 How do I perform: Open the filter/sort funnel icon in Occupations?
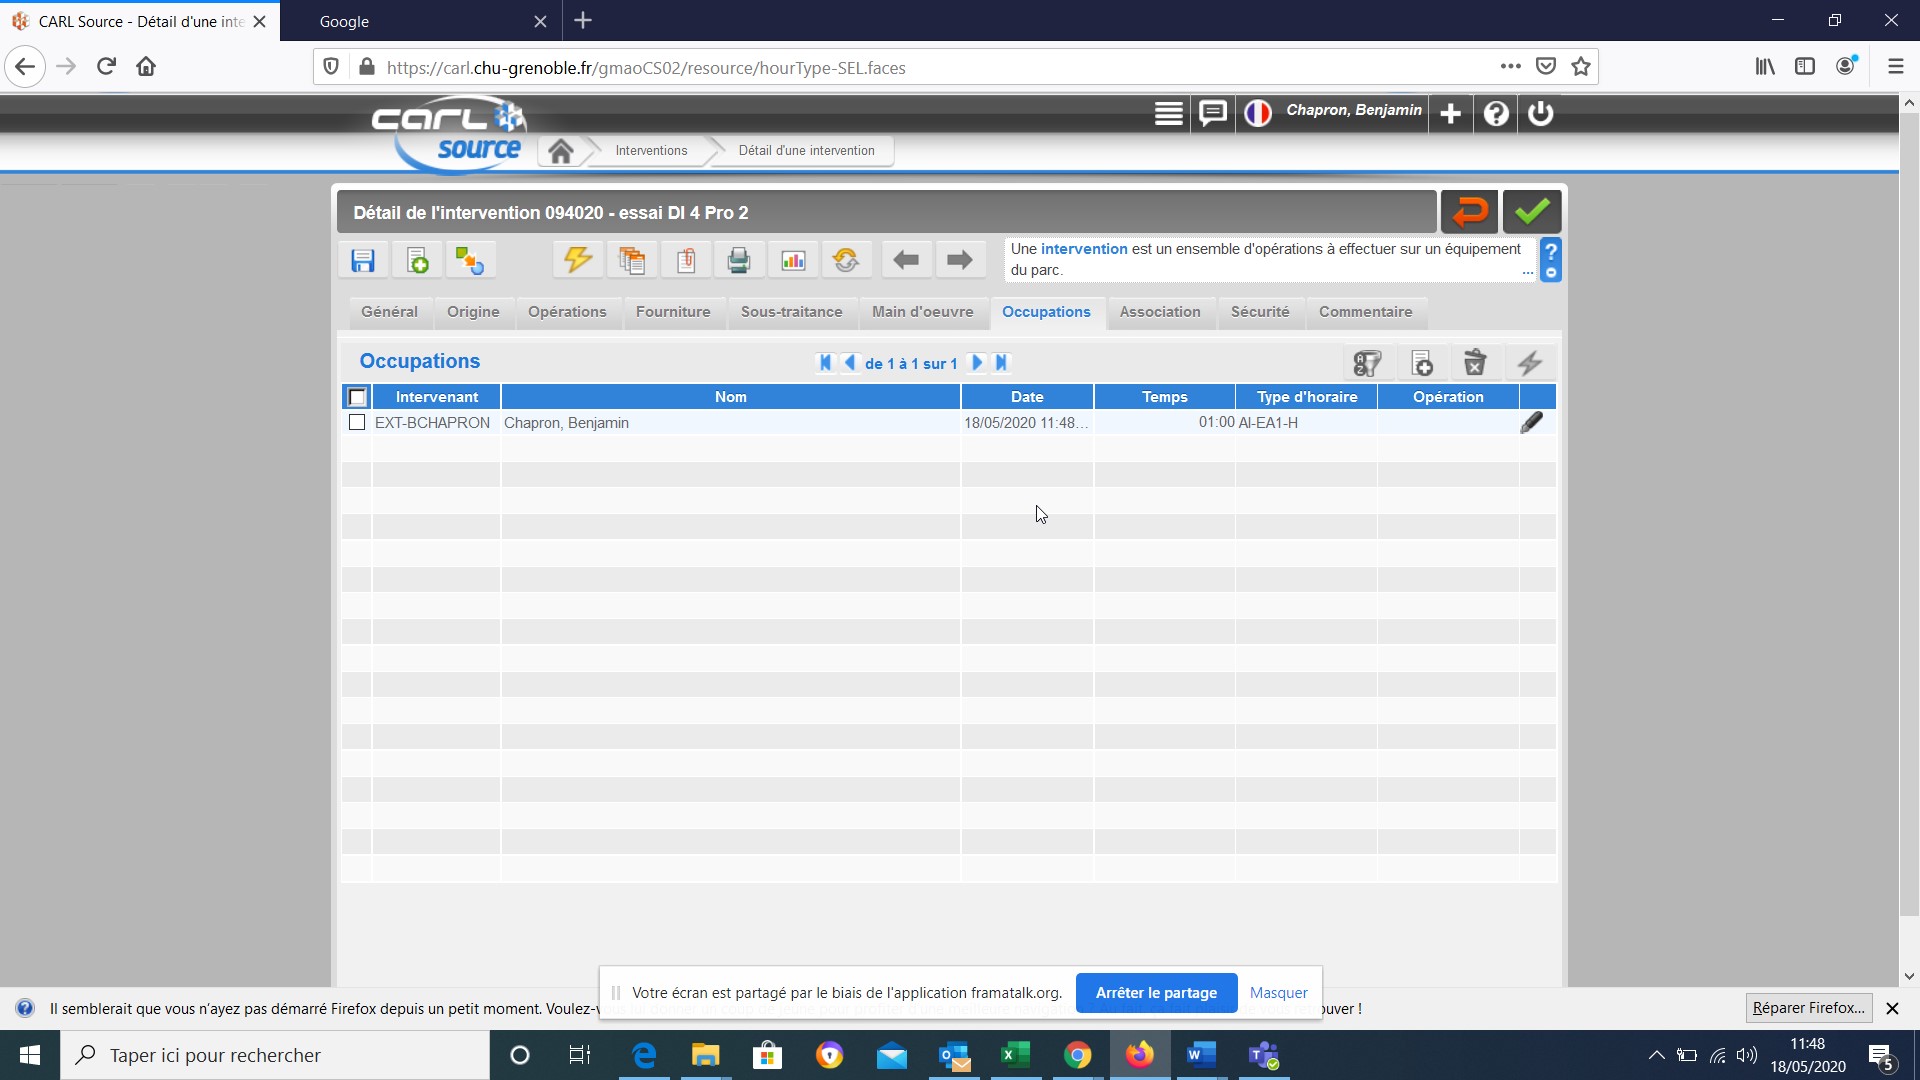(1367, 363)
